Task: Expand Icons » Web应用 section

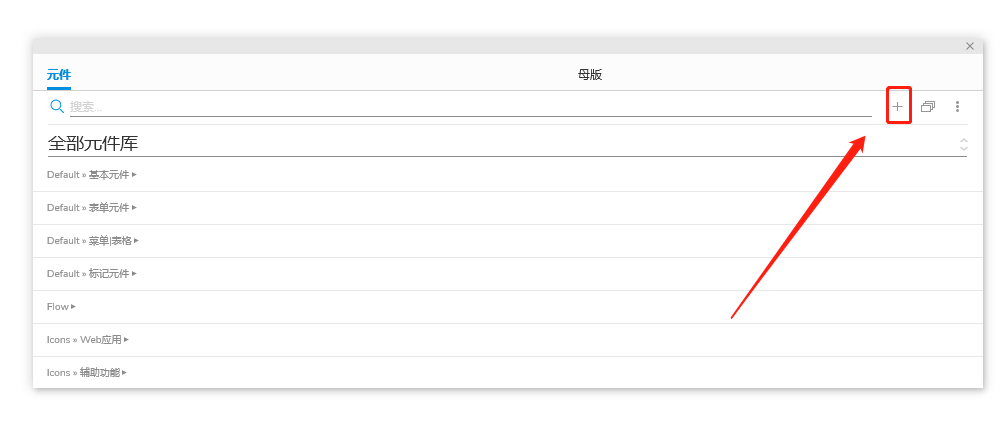Action: [87, 340]
